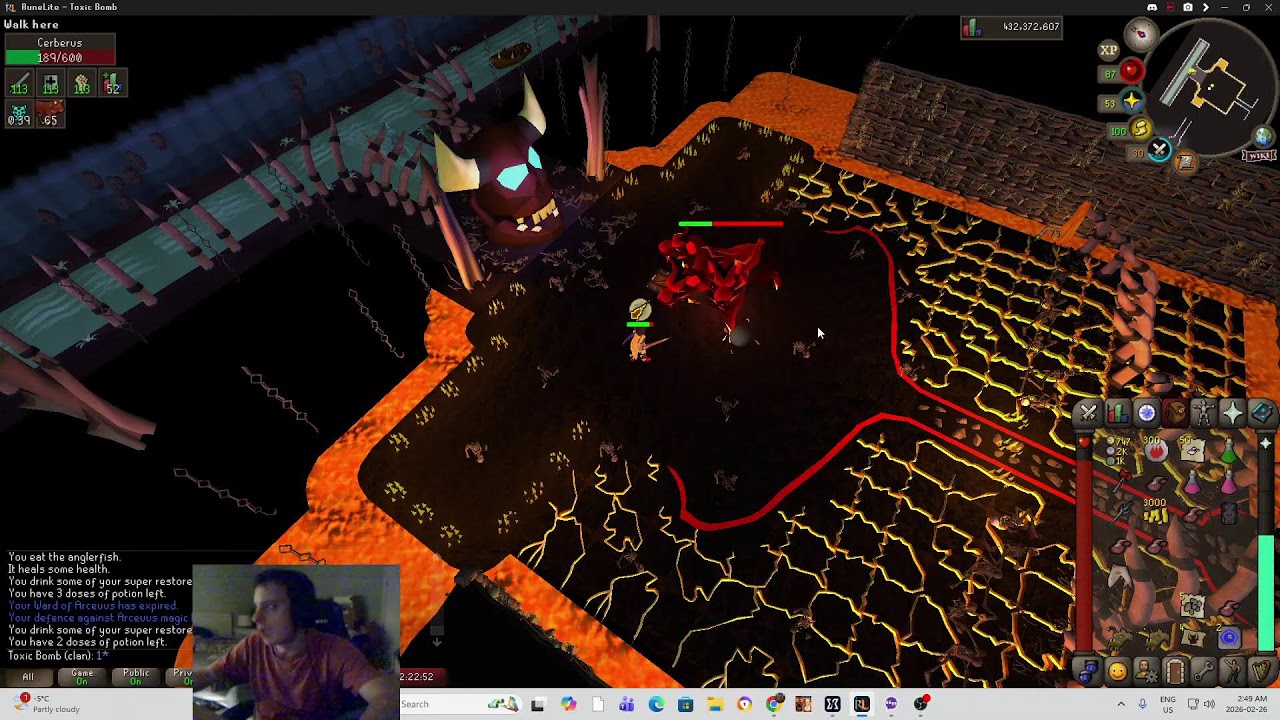Click the ENG US language indicator
Image resolution: width=1280 pixels, height=720 pixels.
pyautogui.click(x=1168, y=704)
